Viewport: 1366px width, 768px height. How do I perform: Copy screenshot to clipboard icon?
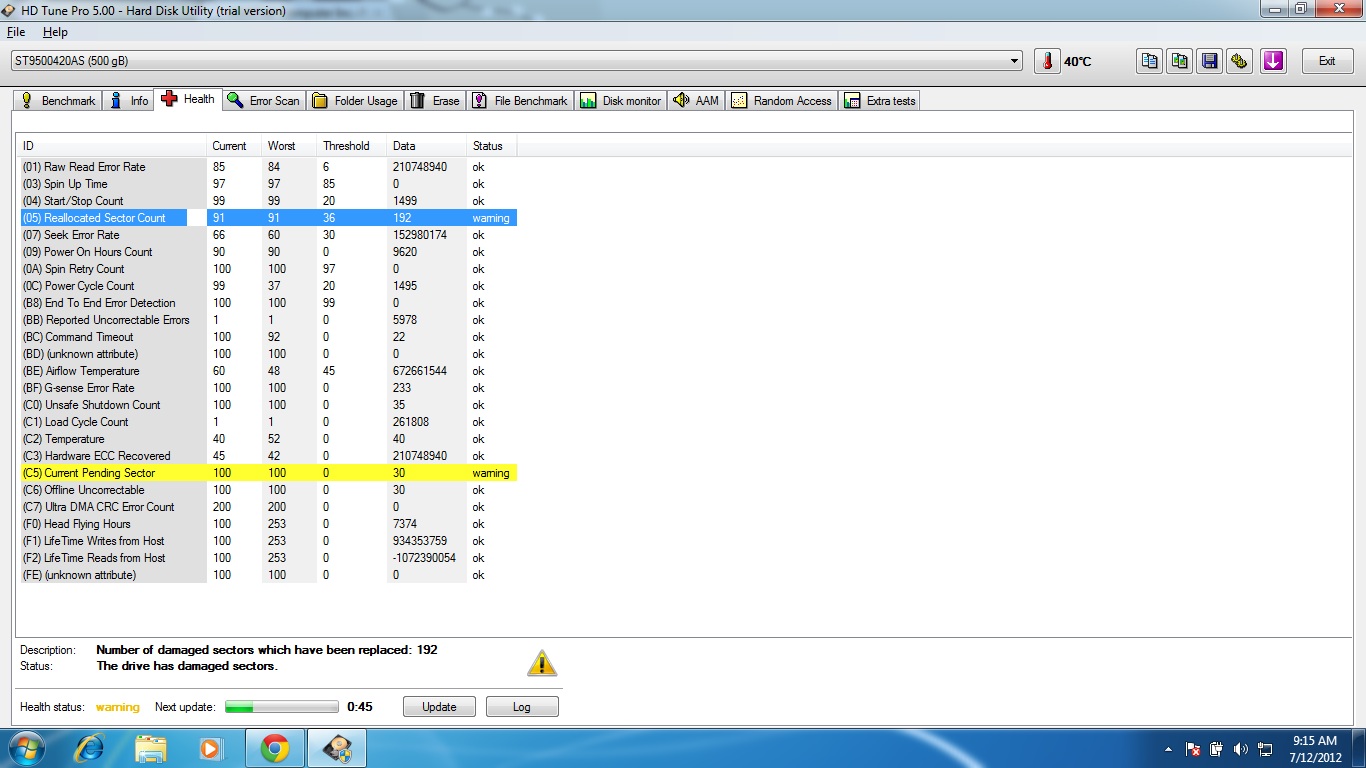coord(1180,61)
